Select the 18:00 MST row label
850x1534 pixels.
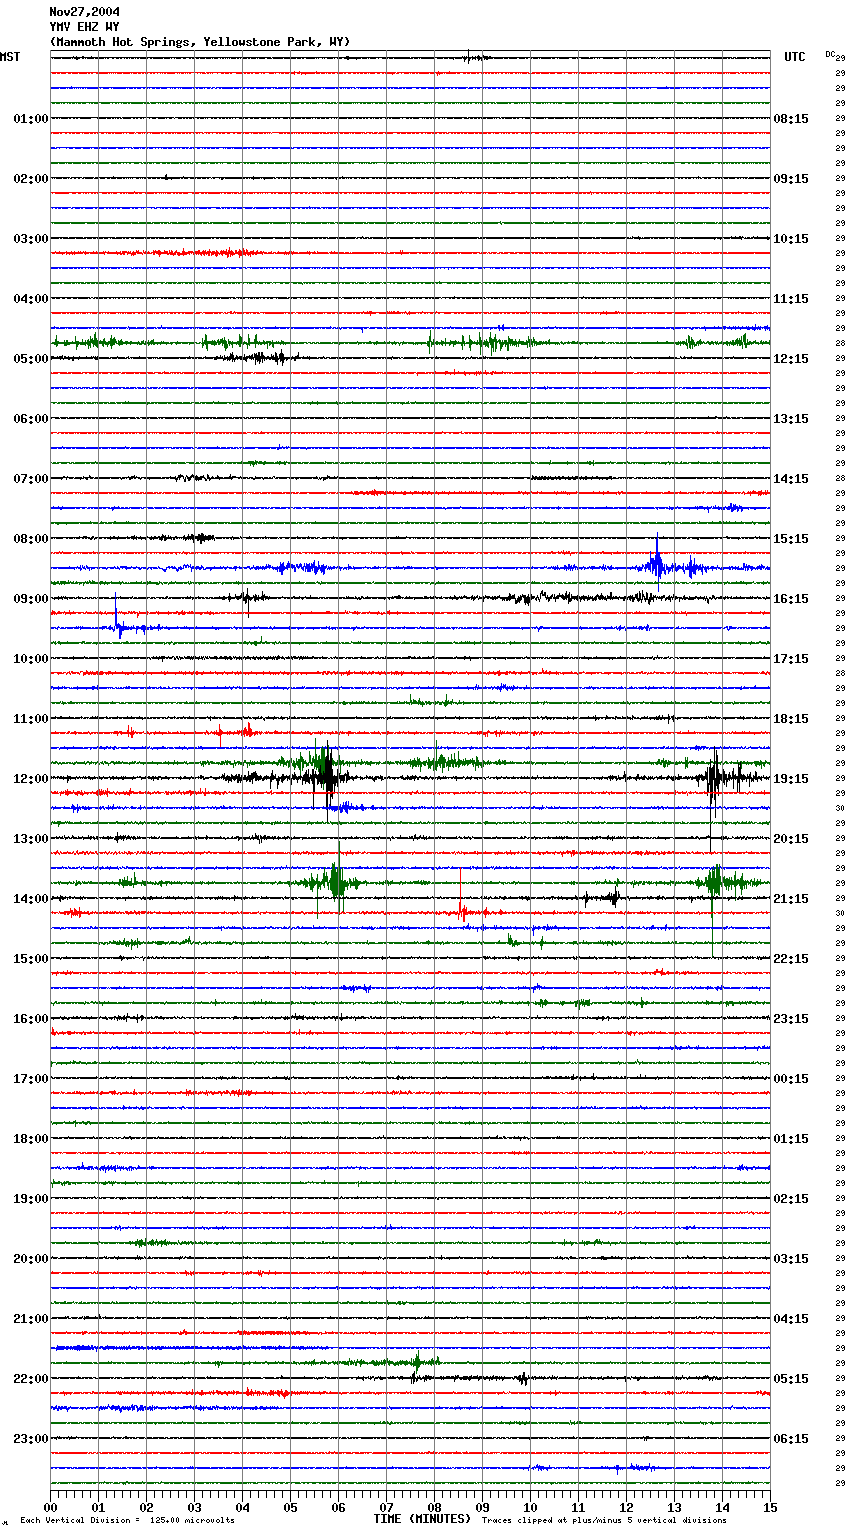pos(31,1139)
